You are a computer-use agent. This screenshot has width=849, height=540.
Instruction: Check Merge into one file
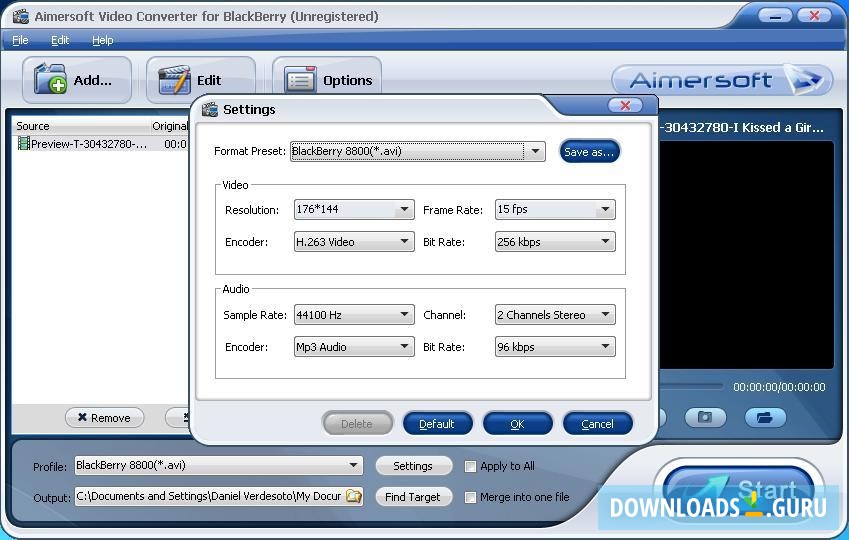pos(471,497)
